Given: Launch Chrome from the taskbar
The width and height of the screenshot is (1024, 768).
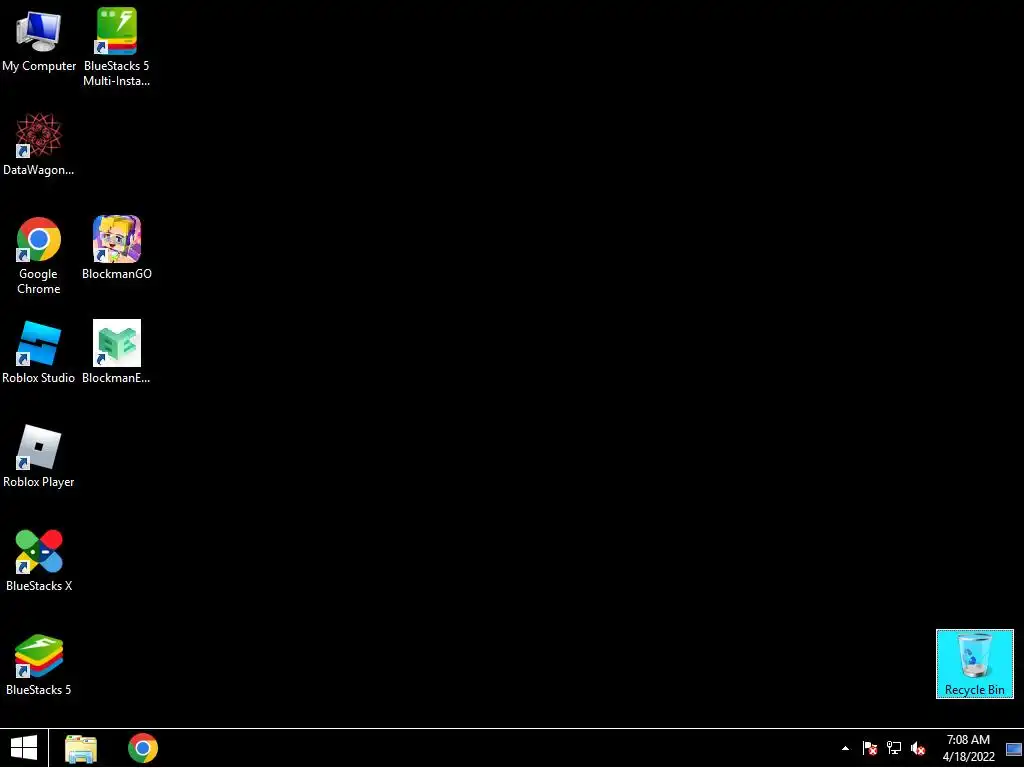Looking at the screenshot, I should (x=143, y=748).
